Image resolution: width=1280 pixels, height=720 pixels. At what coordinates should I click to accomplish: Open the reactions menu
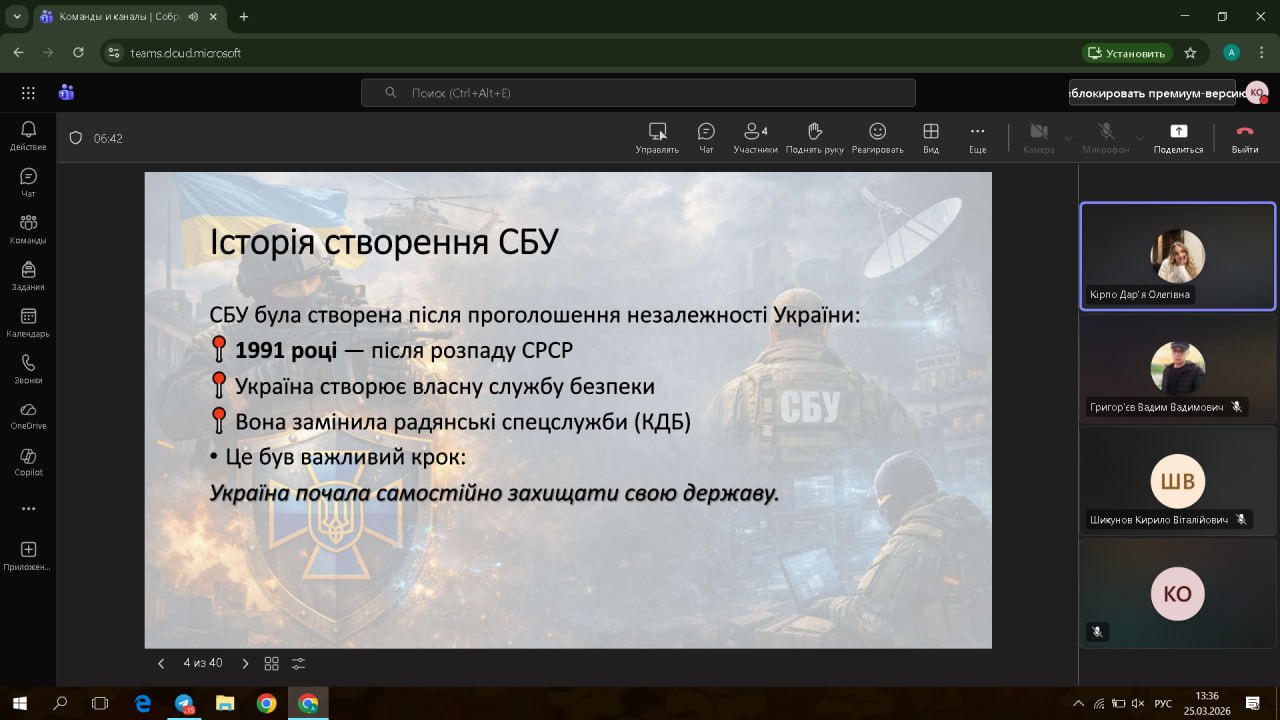tap(877, 137)
